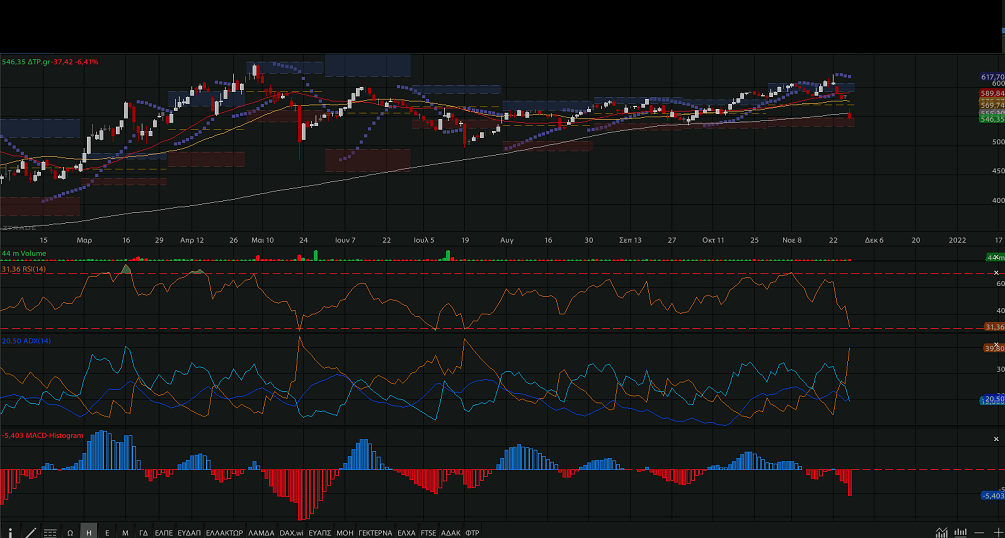Click the info icon in bottom toolbar

pyautogui.click(x=11, y=532)
